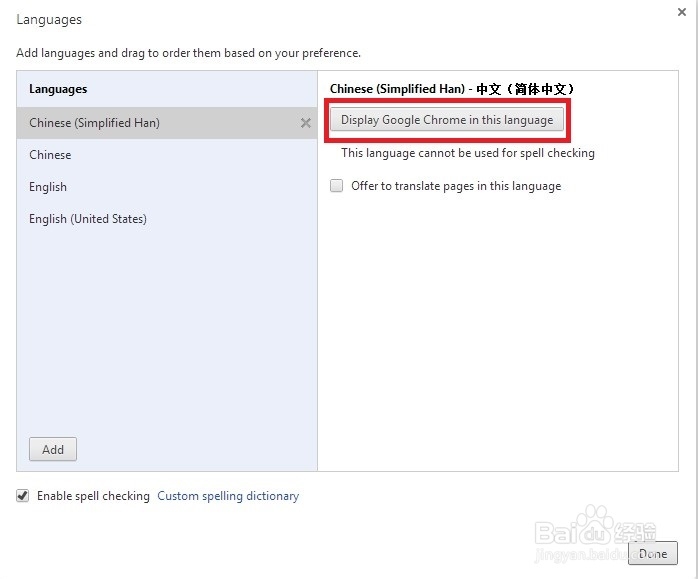The image size is (698, 579).
Task: Tick Offer to translate pages in this language
Action: click(x=337, y=185)
